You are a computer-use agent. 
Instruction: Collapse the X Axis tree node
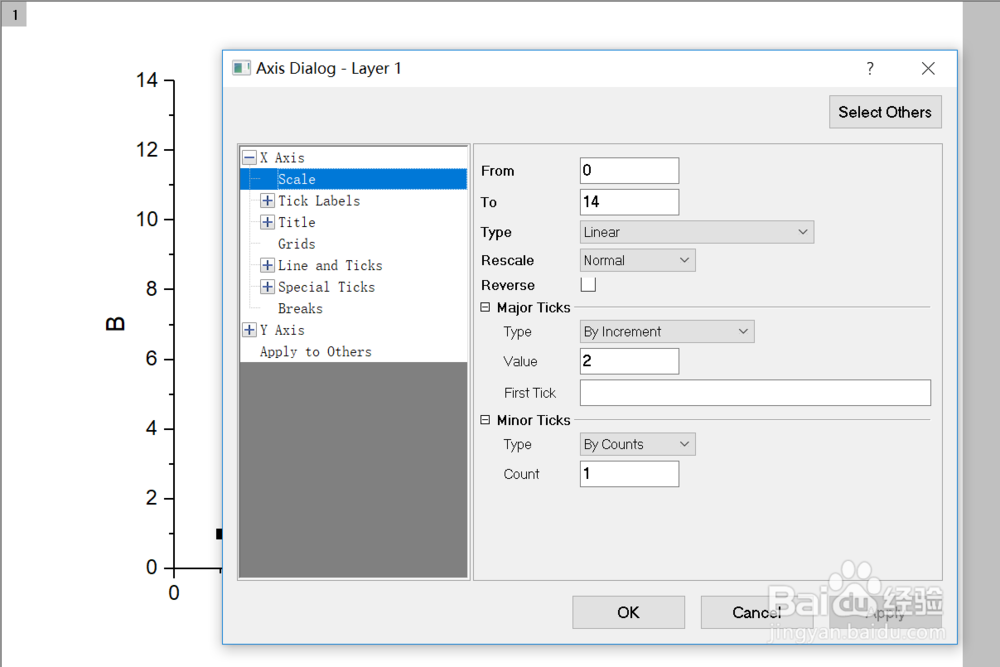pyautogui.click(x=249, y=158)
